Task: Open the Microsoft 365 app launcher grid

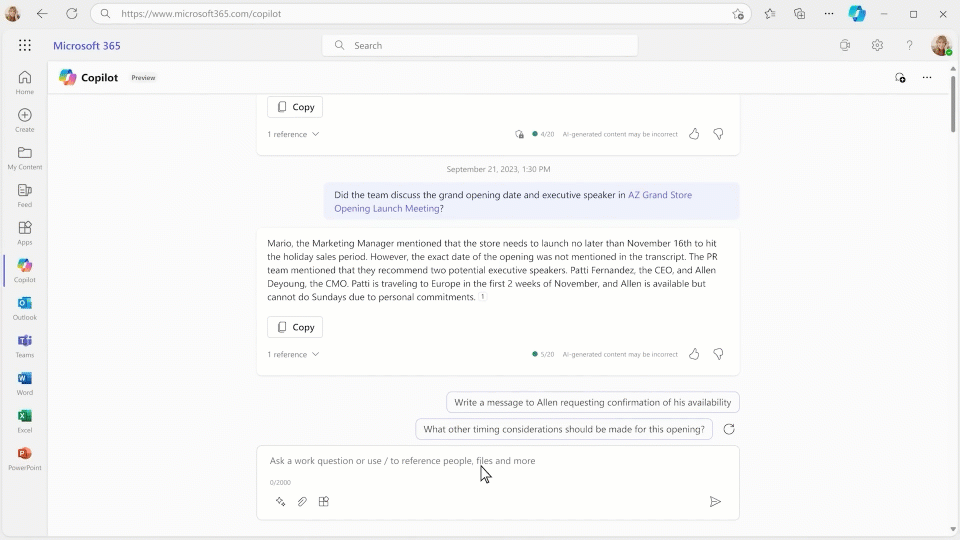Action: [x=24, y=45]
